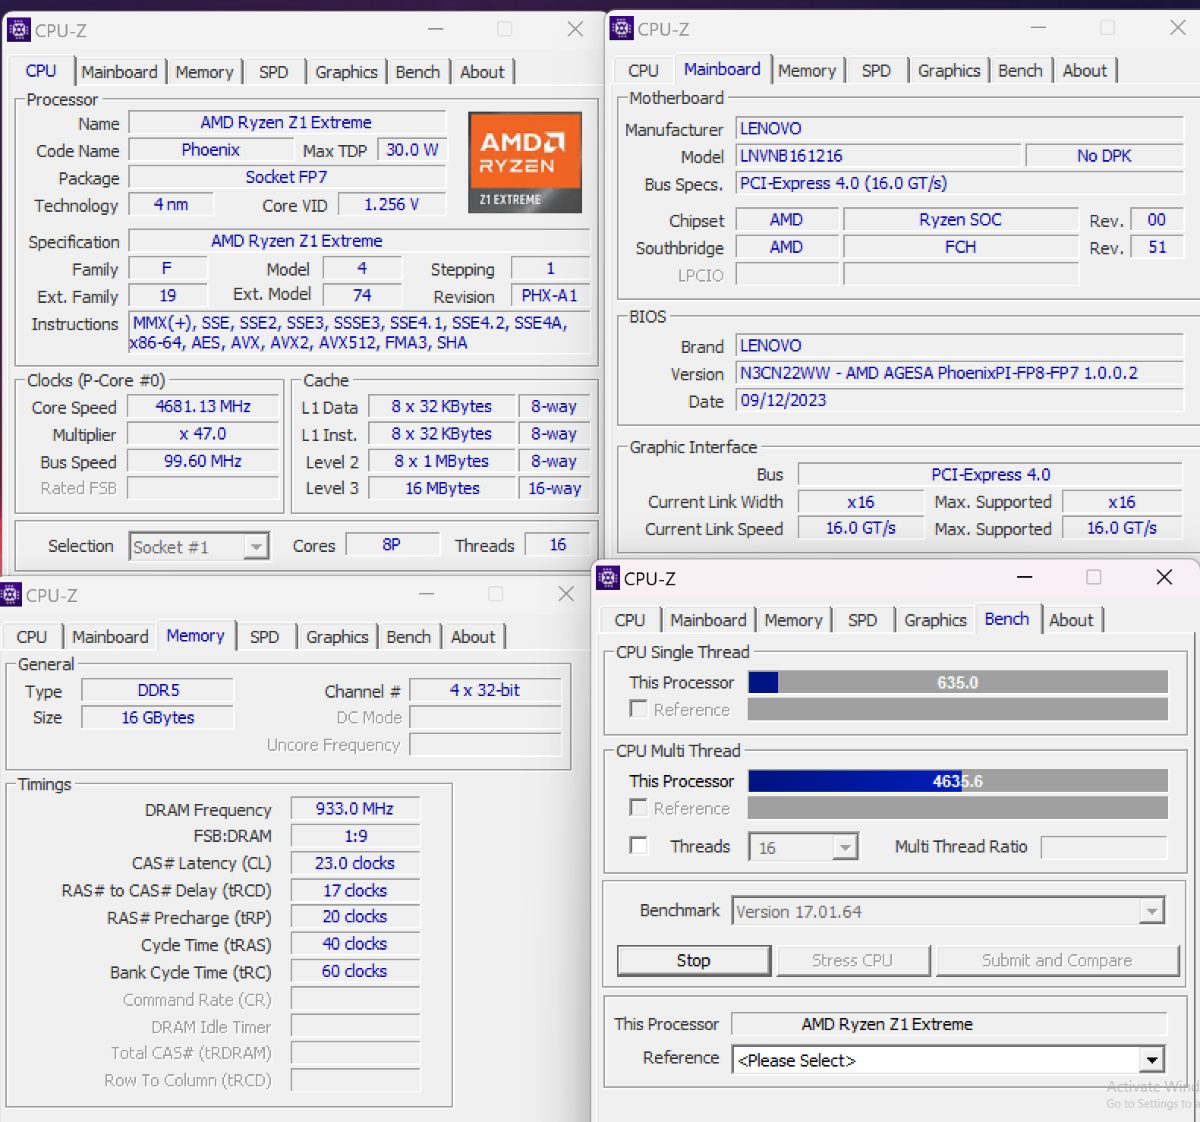The height and width of the screenshot is (1122, 1200).
Task: Open the Graphics tab in the Mainboard window
Action: [948, 71]
